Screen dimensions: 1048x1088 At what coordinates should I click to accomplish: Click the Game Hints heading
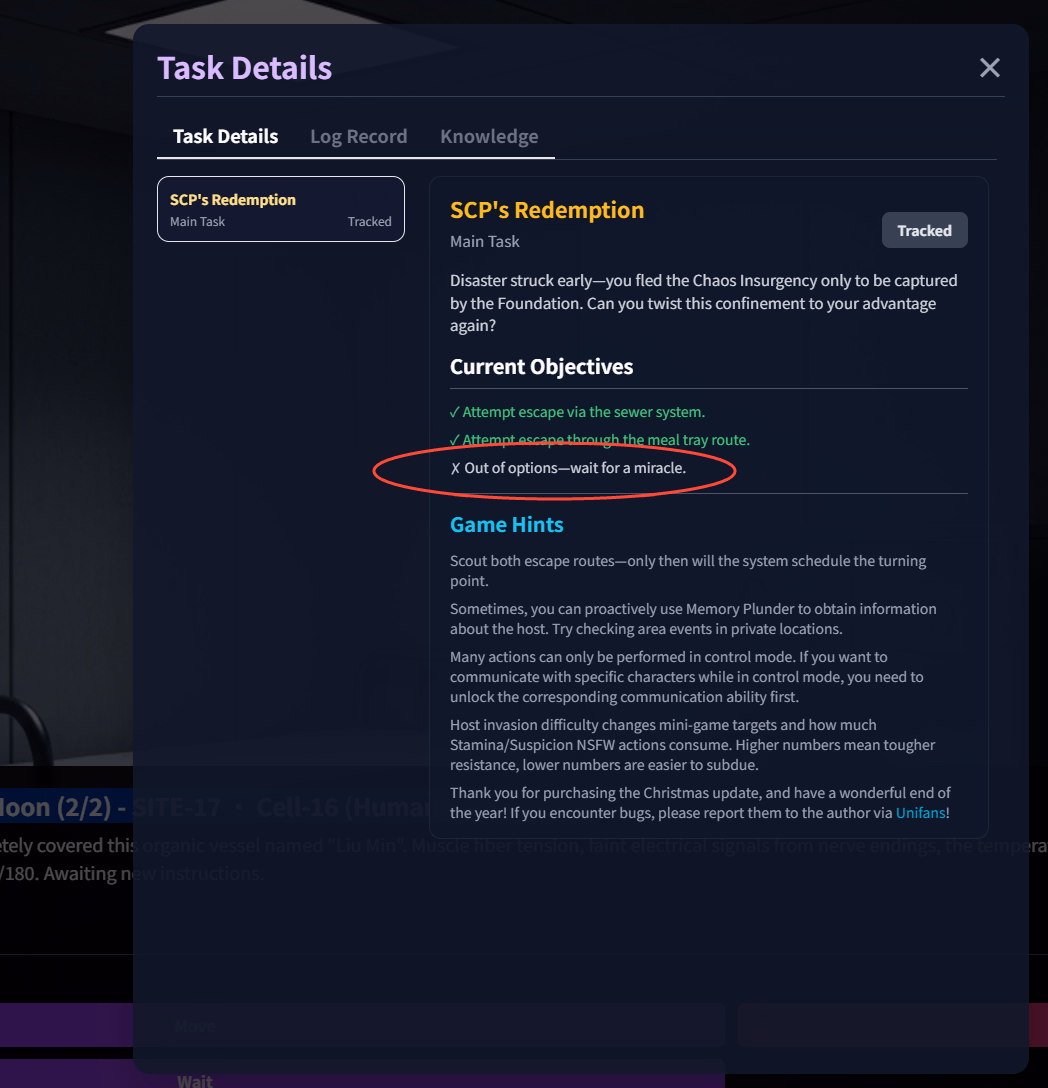pos(507,525)
